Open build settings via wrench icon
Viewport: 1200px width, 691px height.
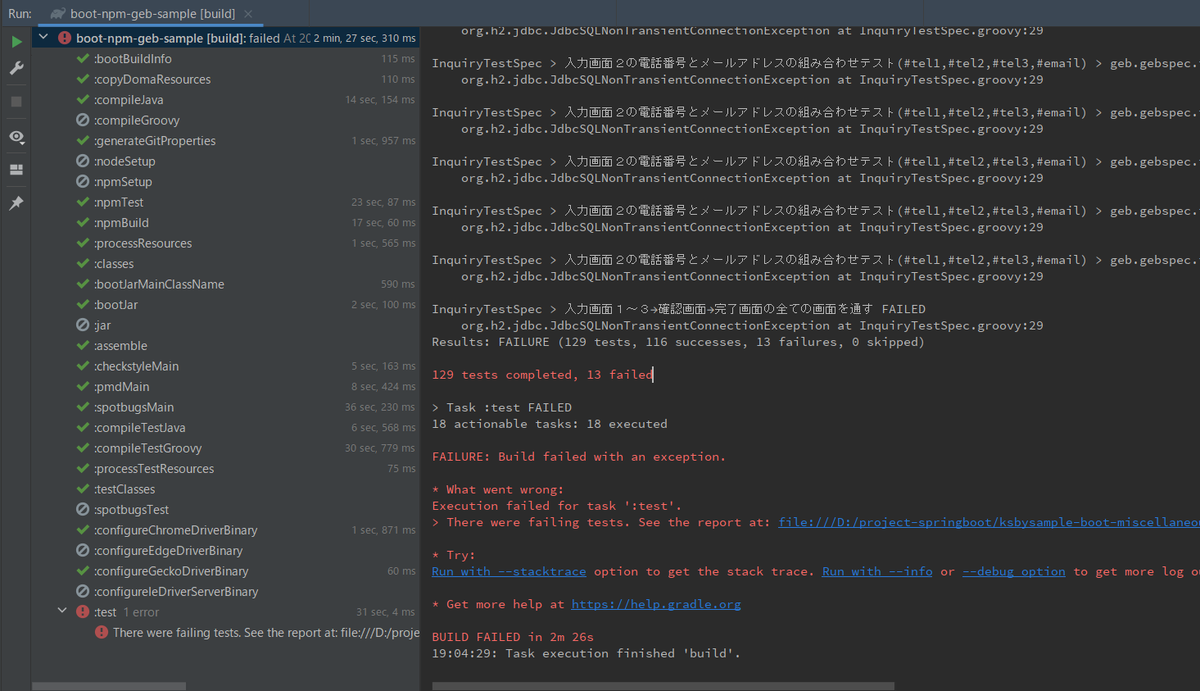coord(16,68)
